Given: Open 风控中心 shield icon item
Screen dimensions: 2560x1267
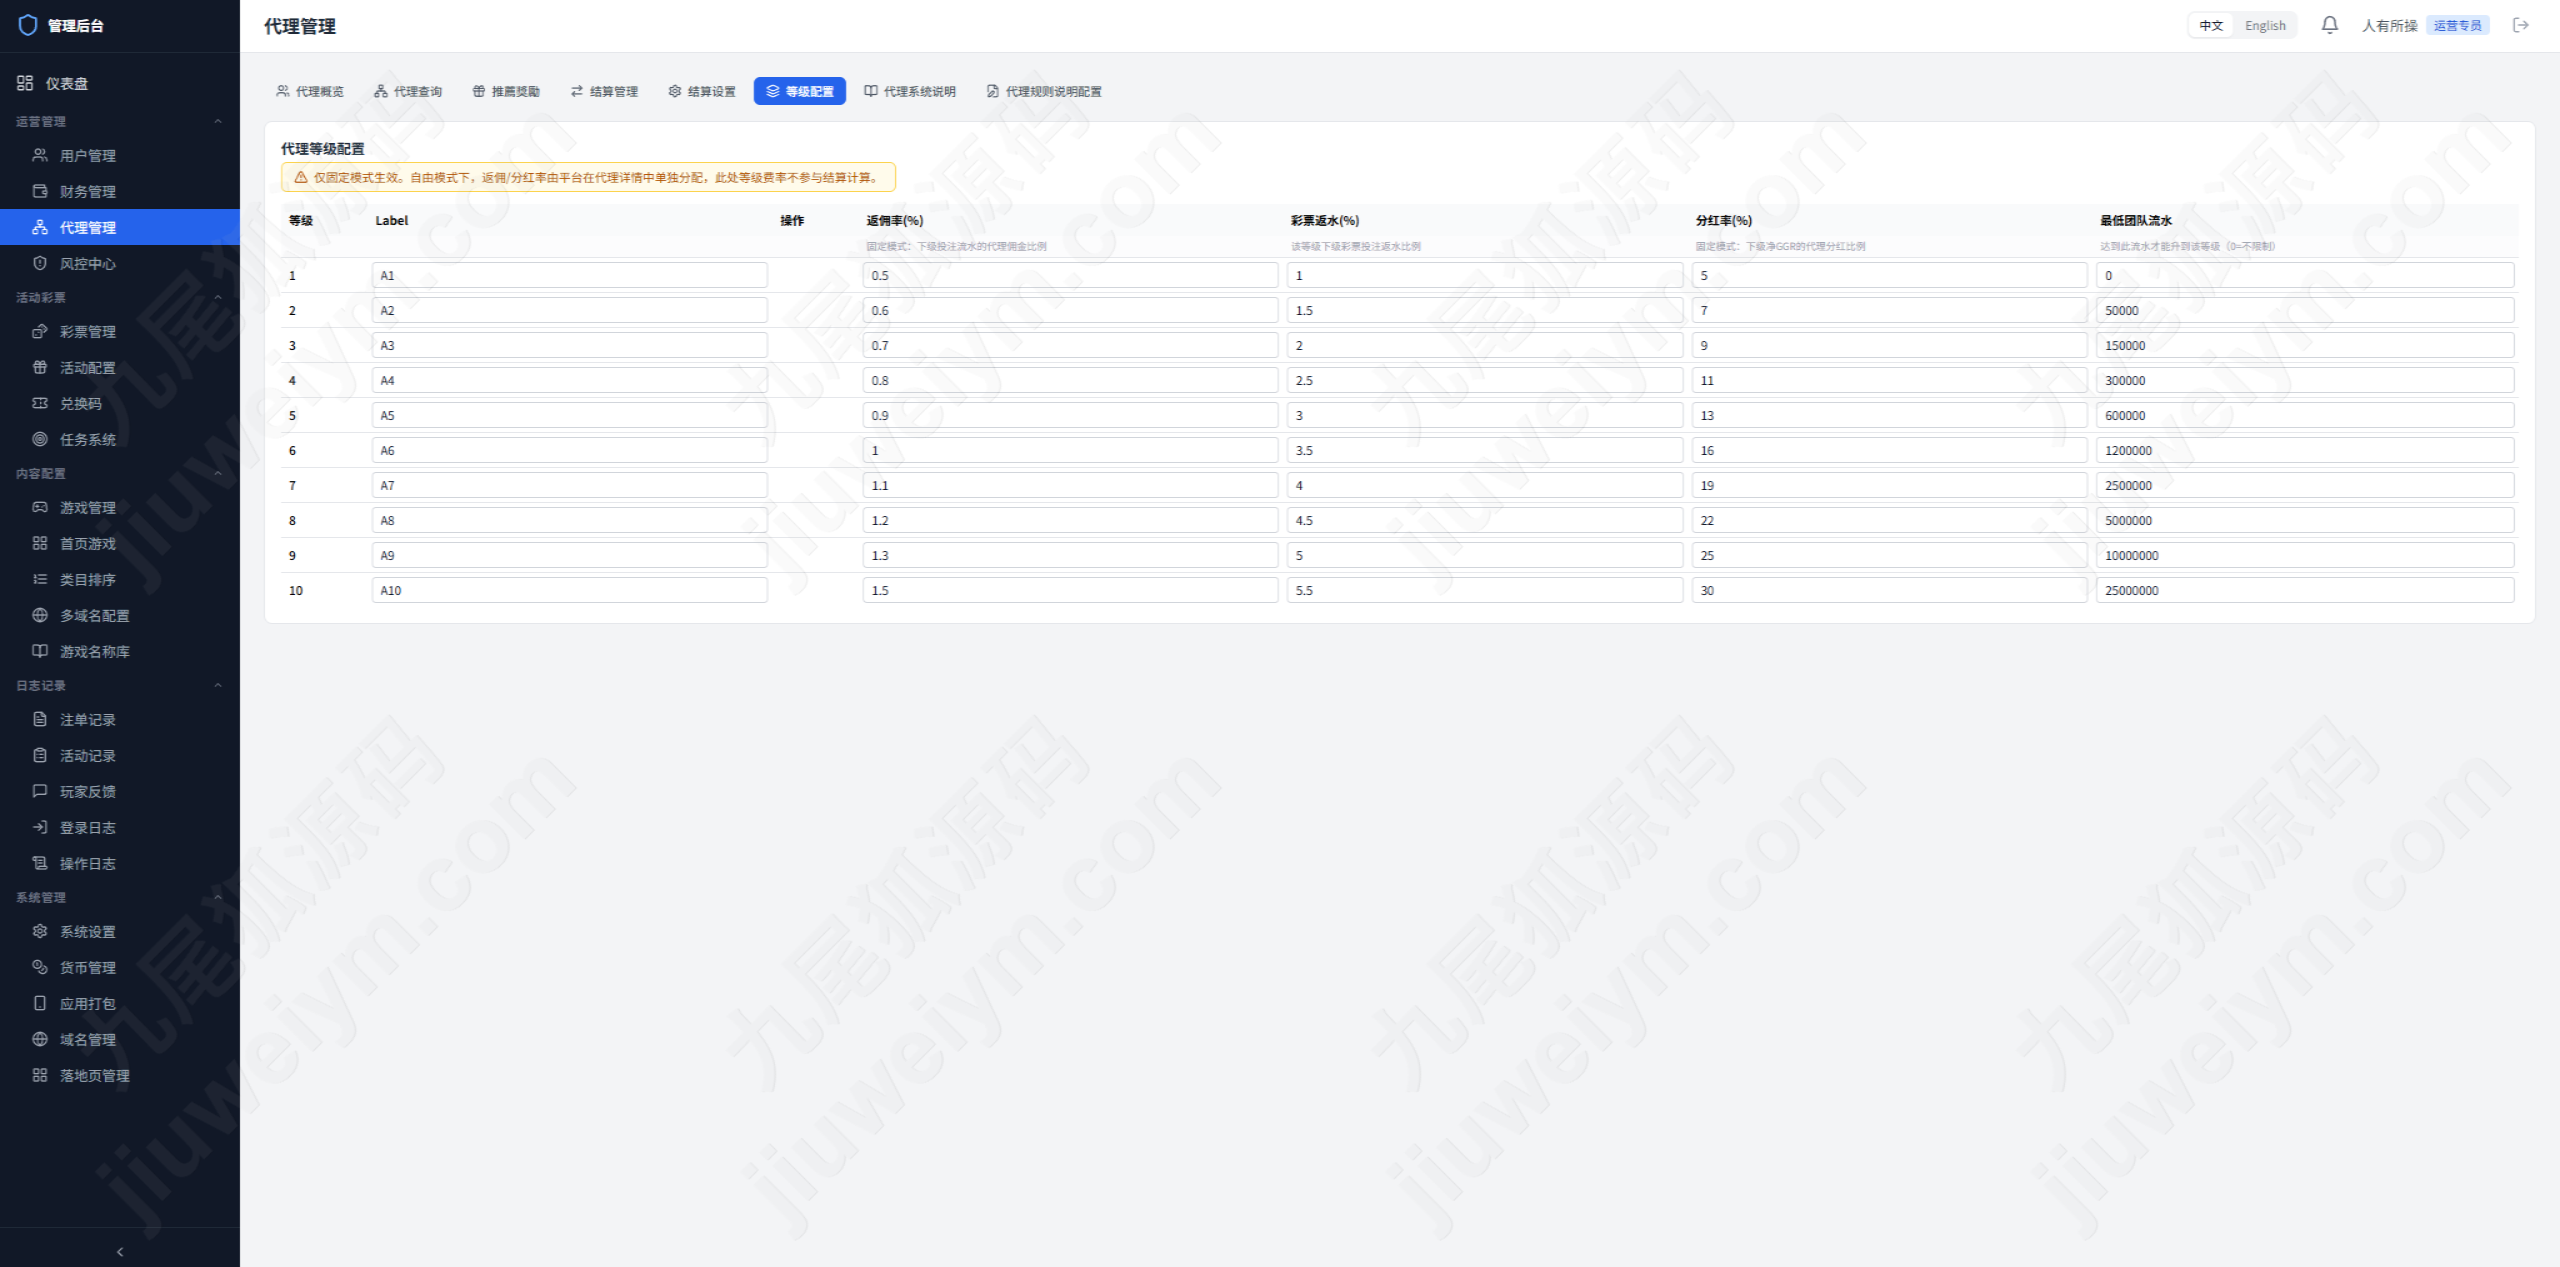Looking at the screenshot, I should (x=40, y=263).
